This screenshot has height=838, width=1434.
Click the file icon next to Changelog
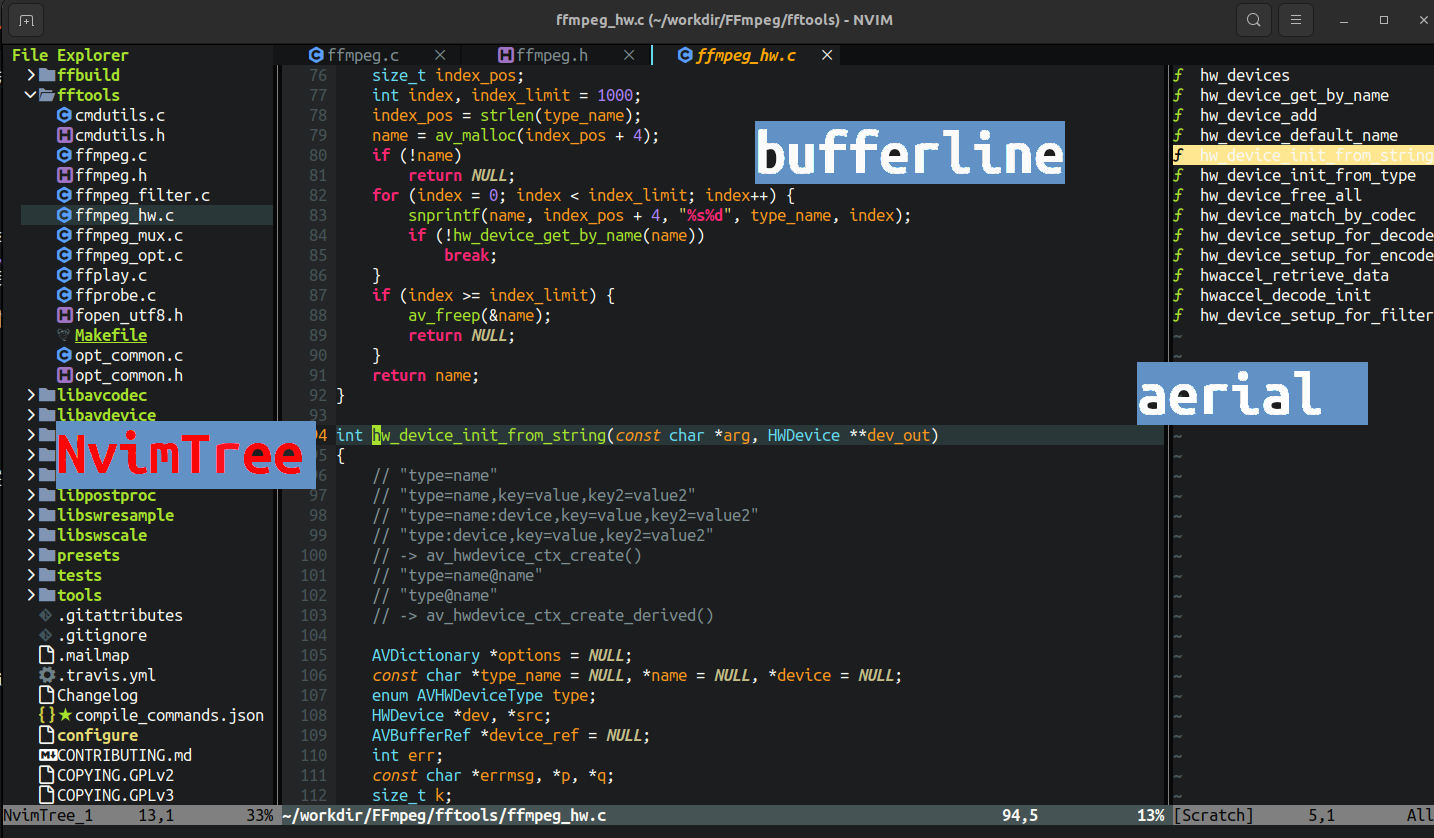pos(46,695)
